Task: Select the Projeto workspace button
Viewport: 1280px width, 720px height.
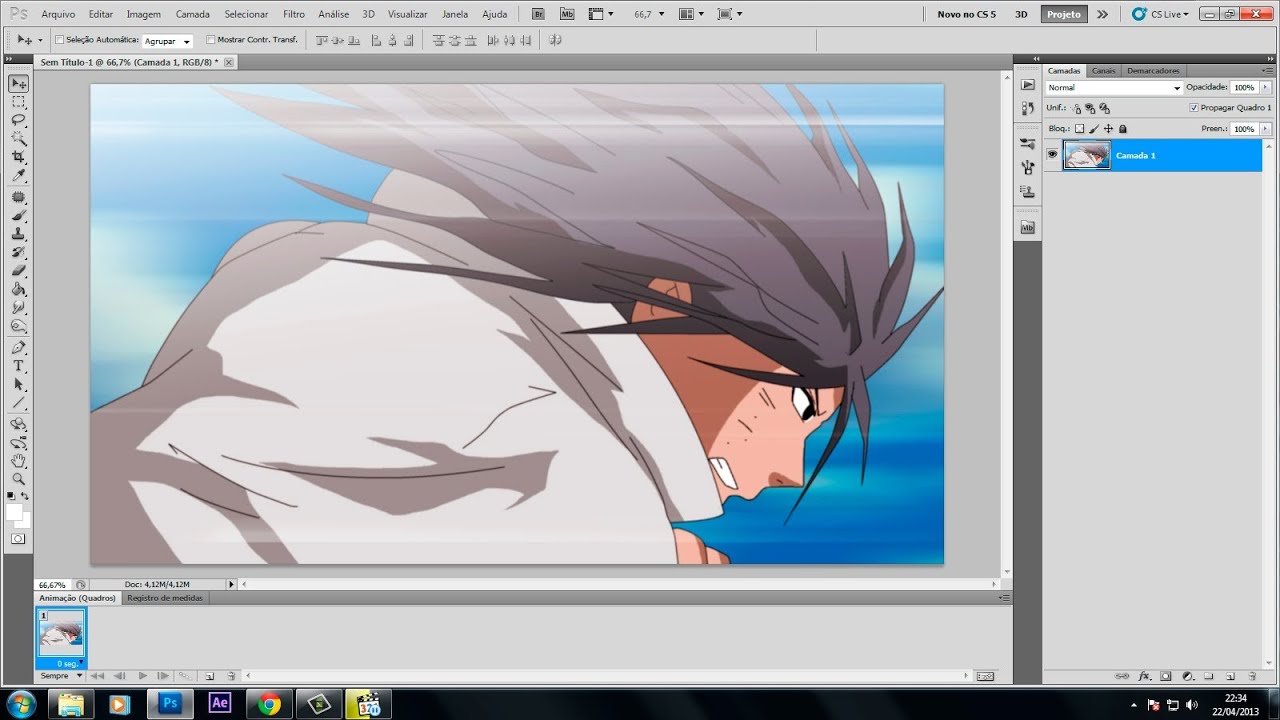Action: (1064, 14)
